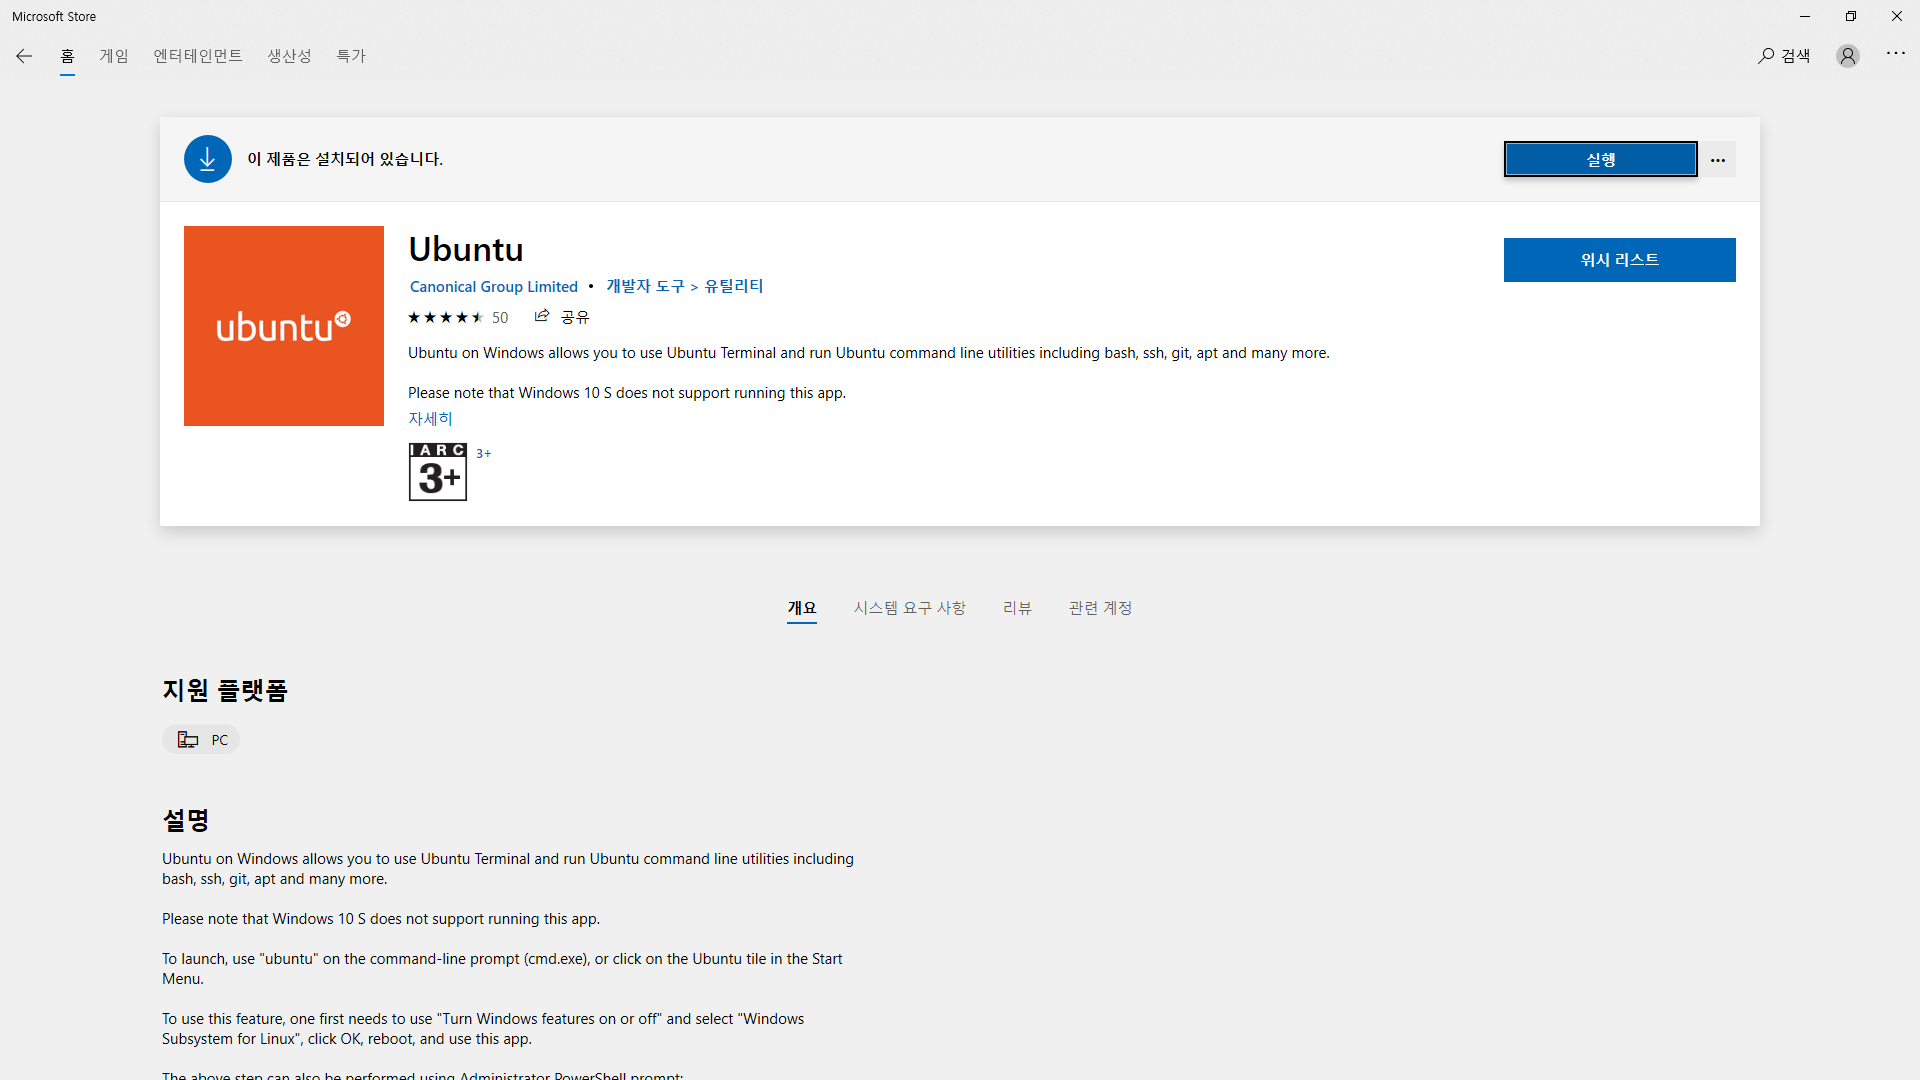Expand the description via 자세히 link
1920x1080 pixels.
[430, 418]
